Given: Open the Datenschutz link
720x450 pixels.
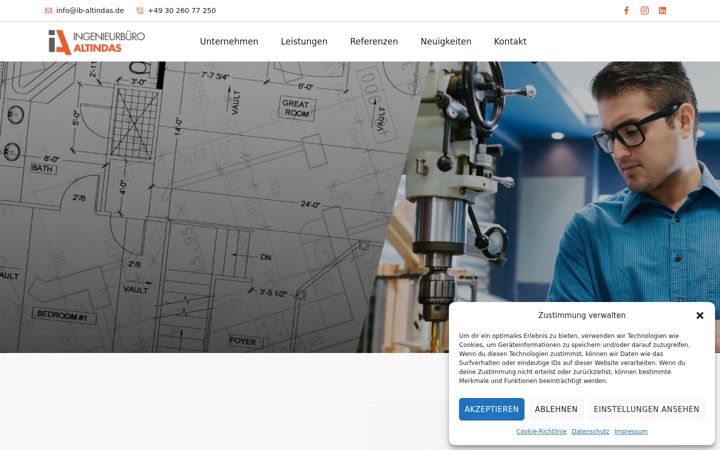Looking at the screenshot, I should click(x=590, y=432).
